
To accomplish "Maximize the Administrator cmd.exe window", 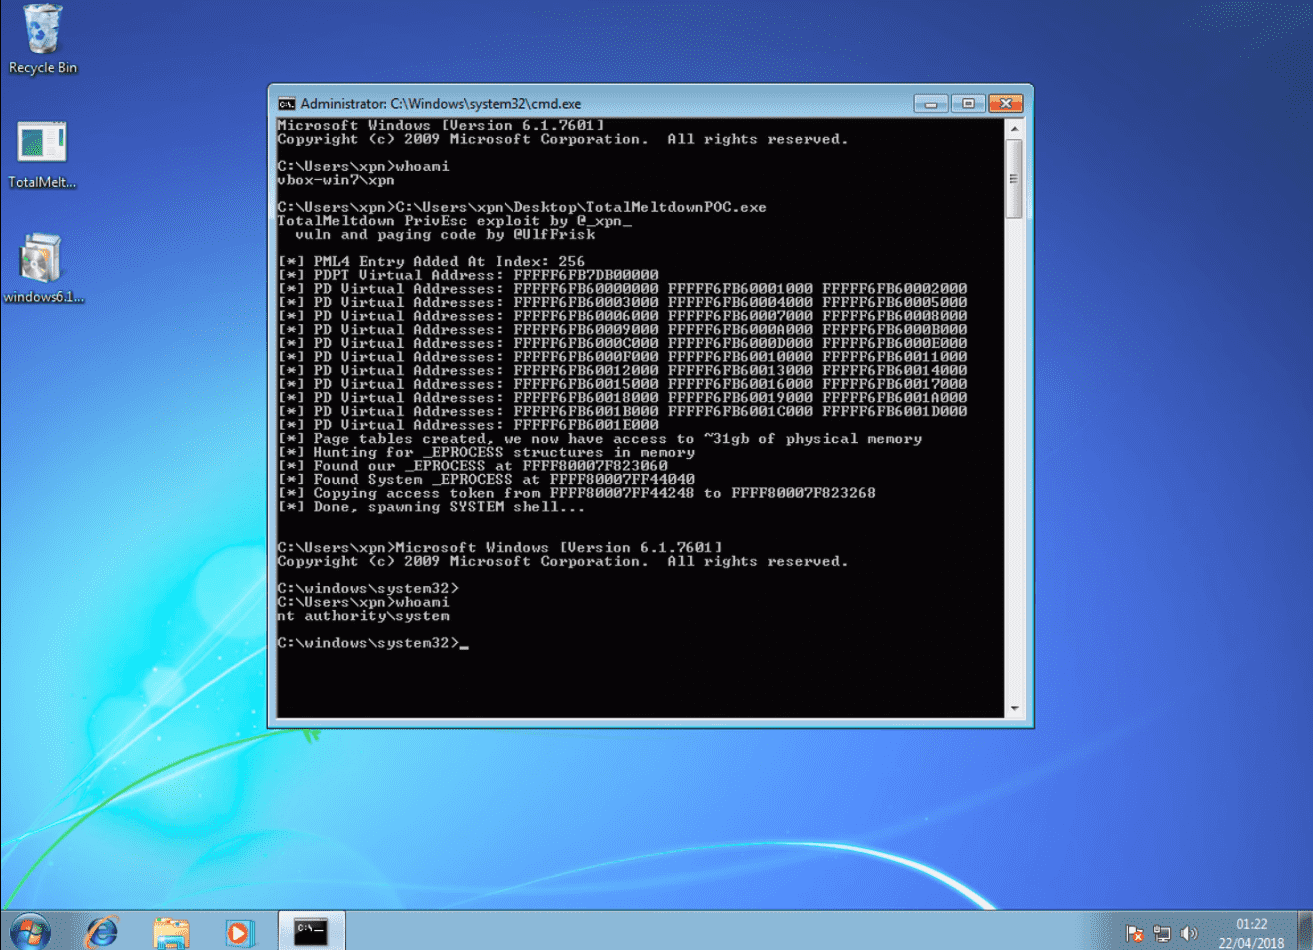I will pyautogui.click(x=968, y=103).
